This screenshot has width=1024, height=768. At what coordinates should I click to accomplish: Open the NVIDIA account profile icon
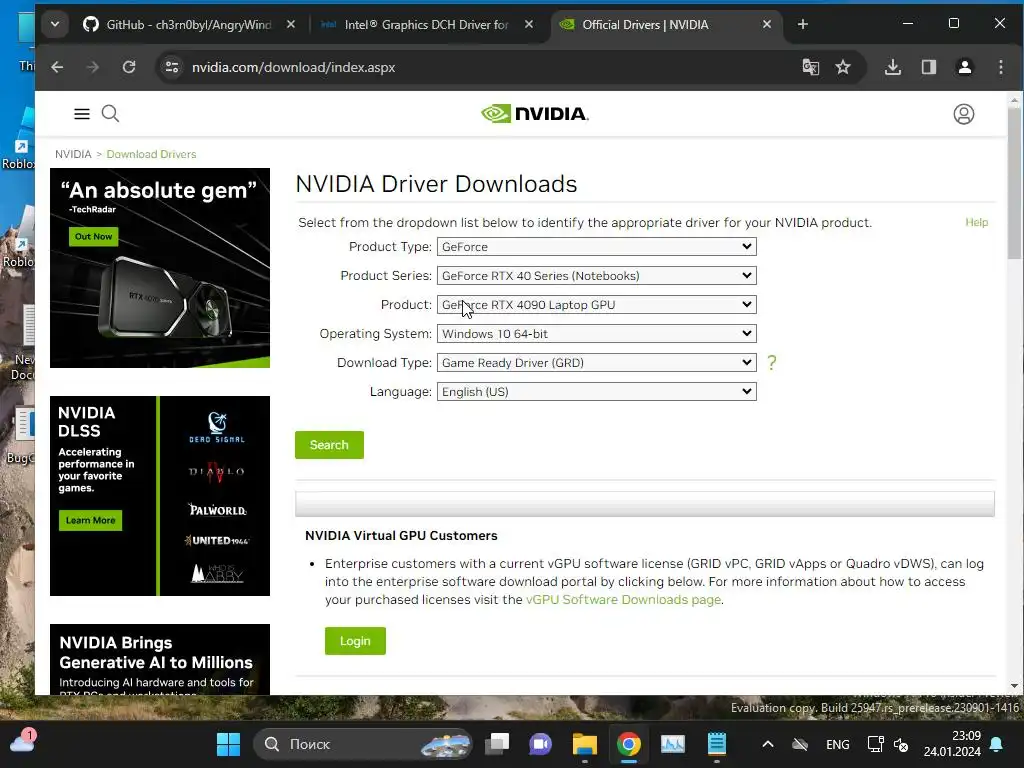pyautogui.click(x=963, y=114)
